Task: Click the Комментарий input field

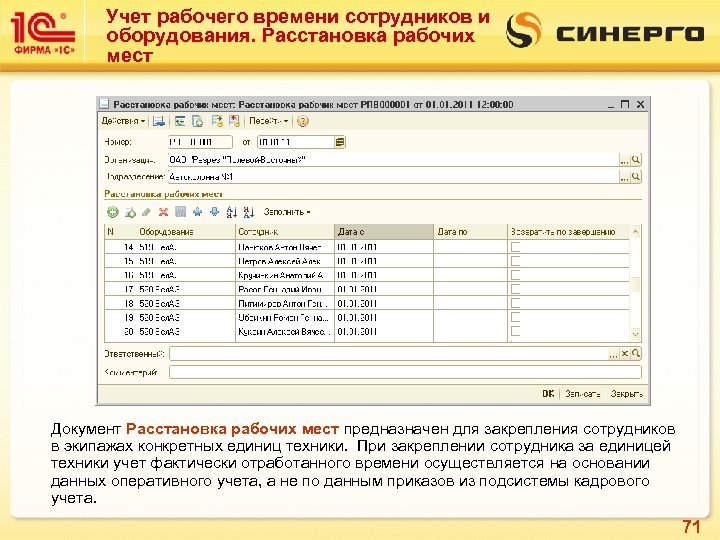Action: [x=405, y=372]
